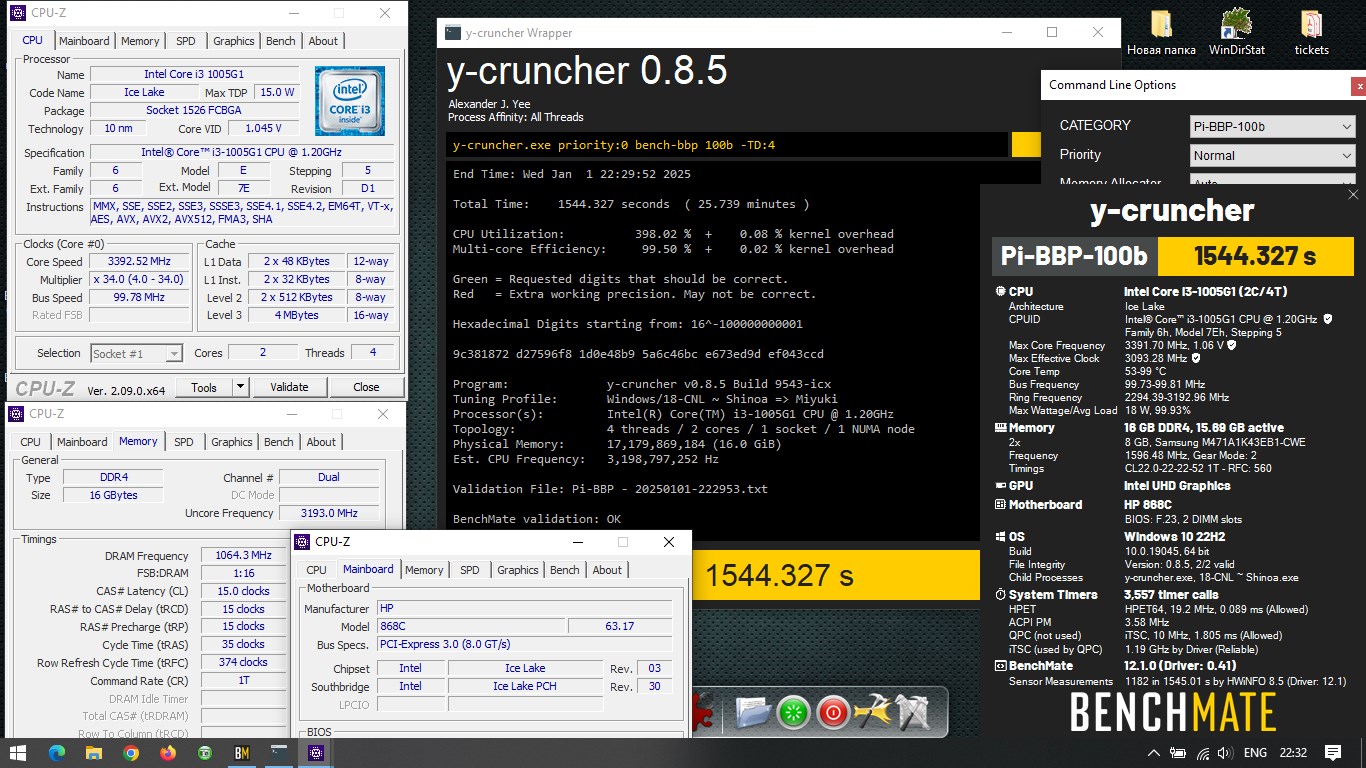The width and height of the screenshot is (1366, 768).
Task: Select SPD tab in top CPU-Z window
Action: (x=185, y=41)
